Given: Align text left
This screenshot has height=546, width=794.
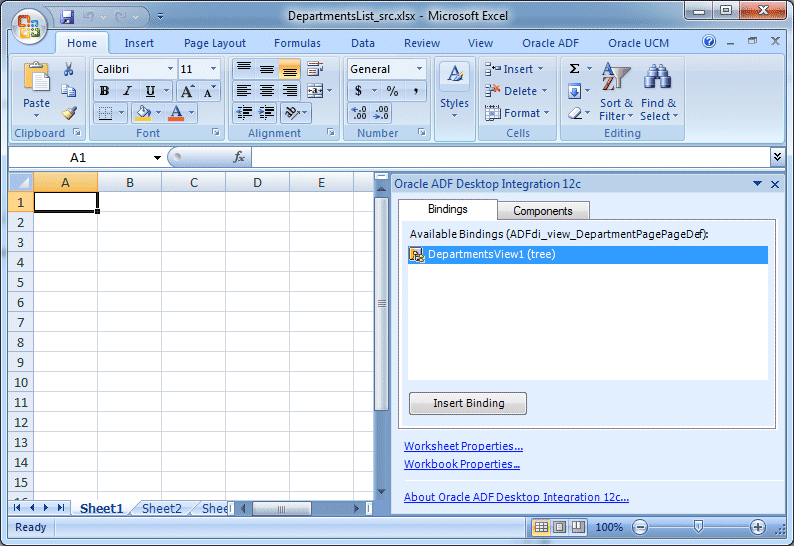Looking at the screenshot, I should (x=244, y=91).
